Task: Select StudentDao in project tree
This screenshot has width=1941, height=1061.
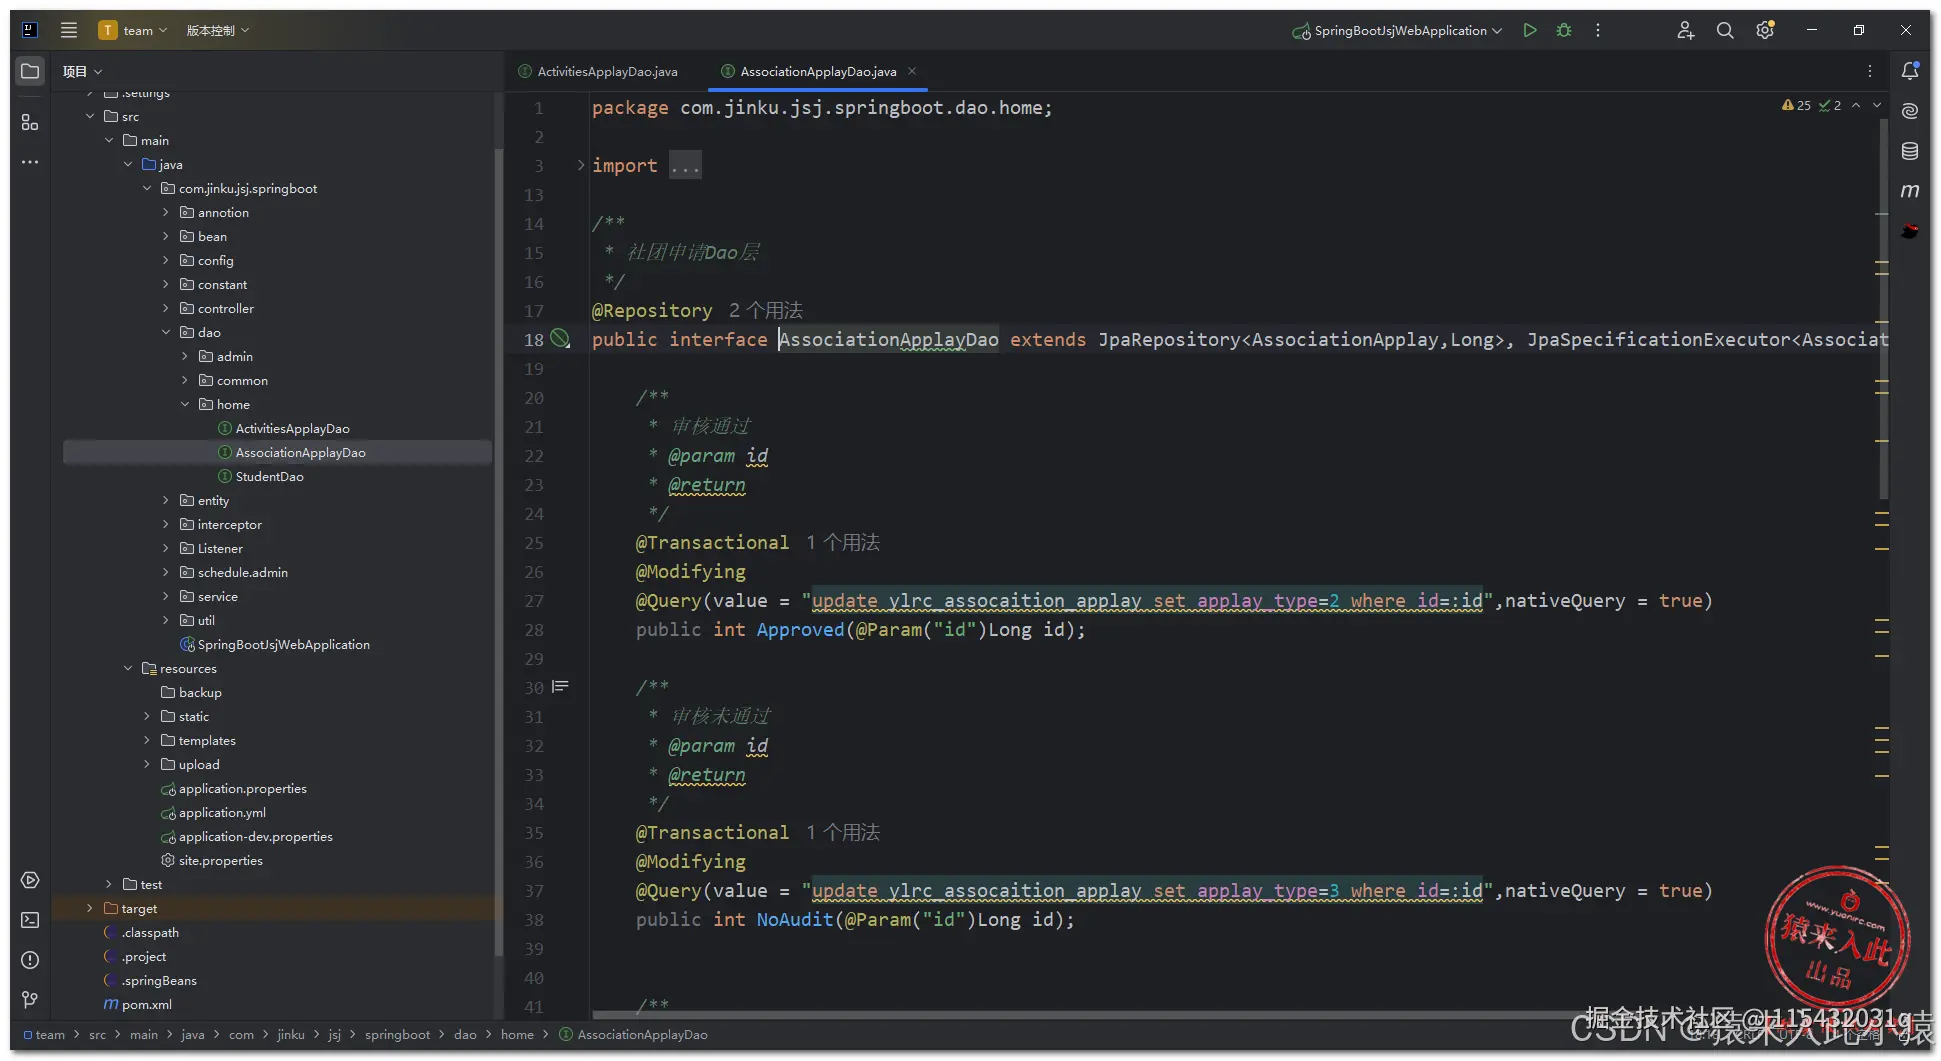Action: (x=261, y=476)
